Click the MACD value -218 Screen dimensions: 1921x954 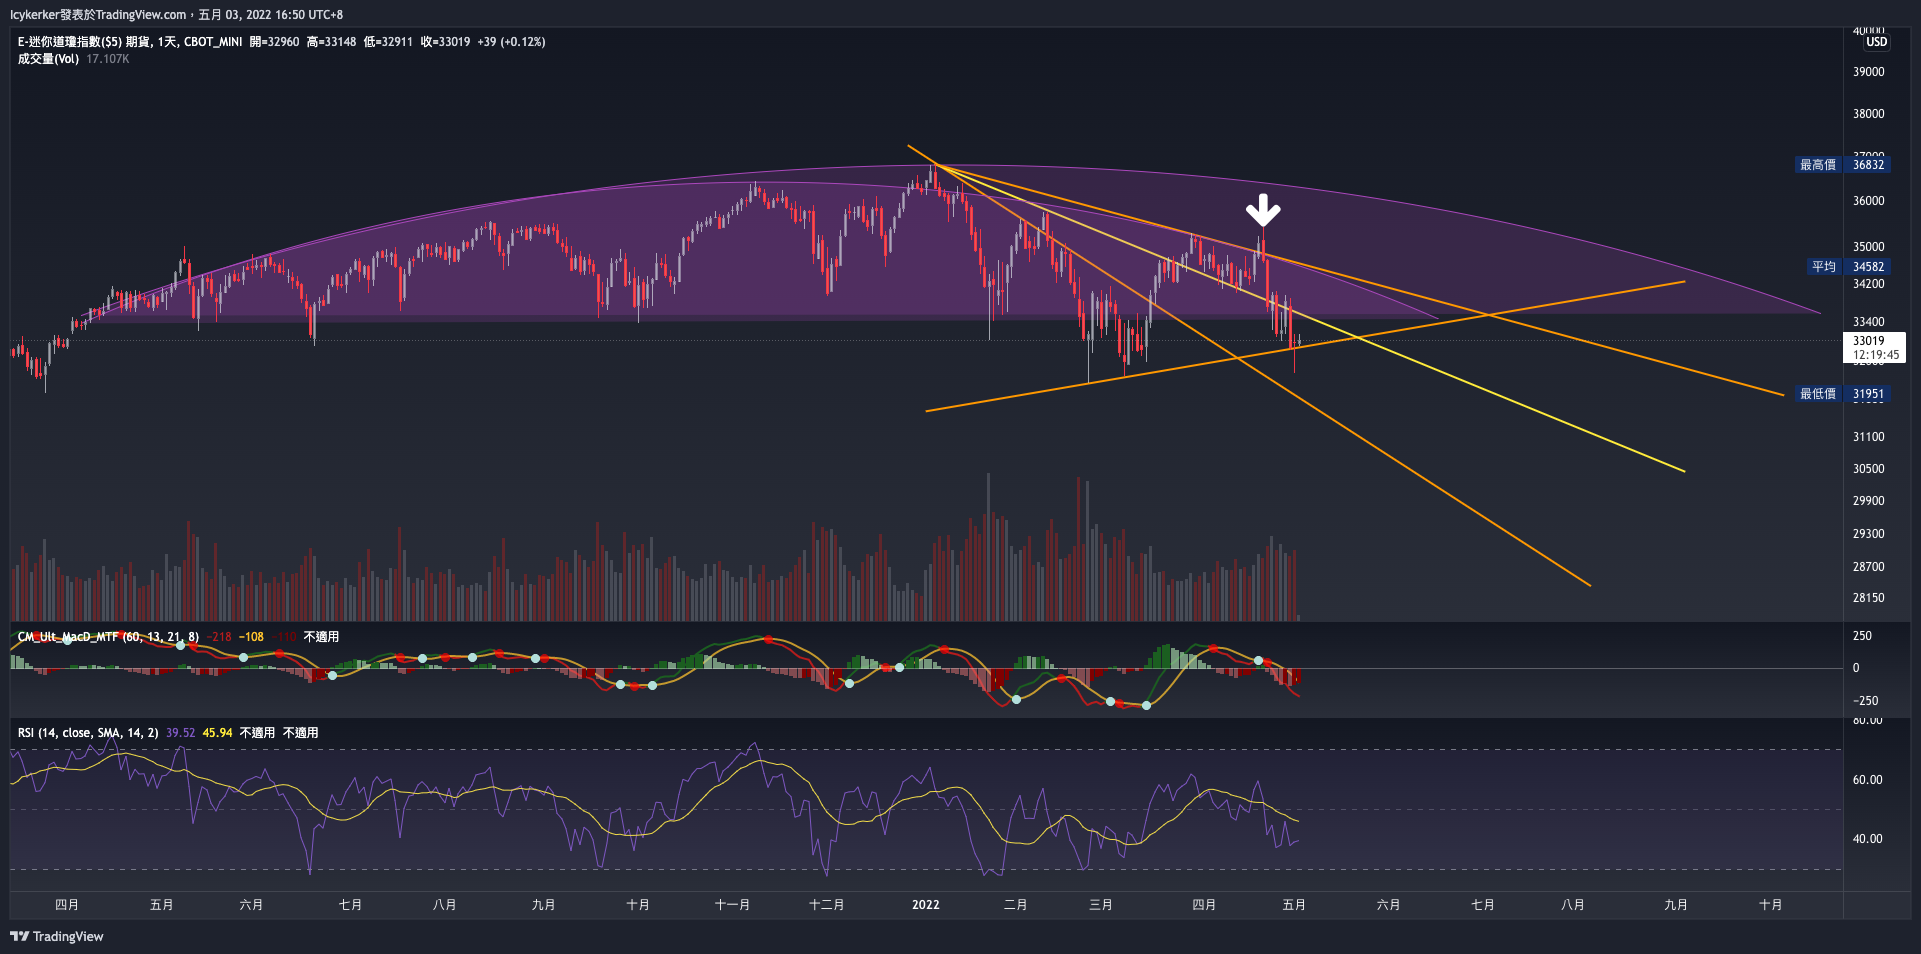pos(220,637)
